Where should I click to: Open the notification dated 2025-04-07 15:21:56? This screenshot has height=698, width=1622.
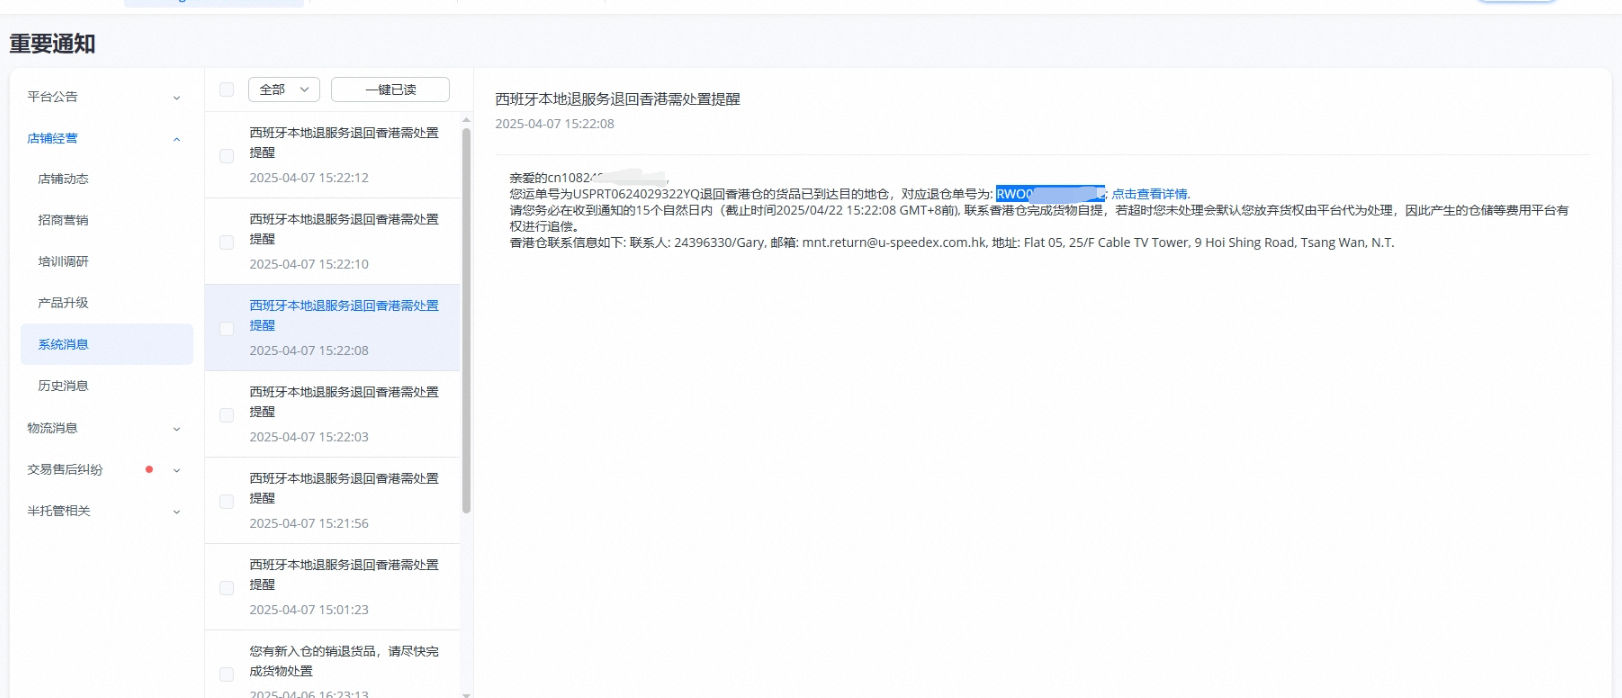tap(343, 499)
